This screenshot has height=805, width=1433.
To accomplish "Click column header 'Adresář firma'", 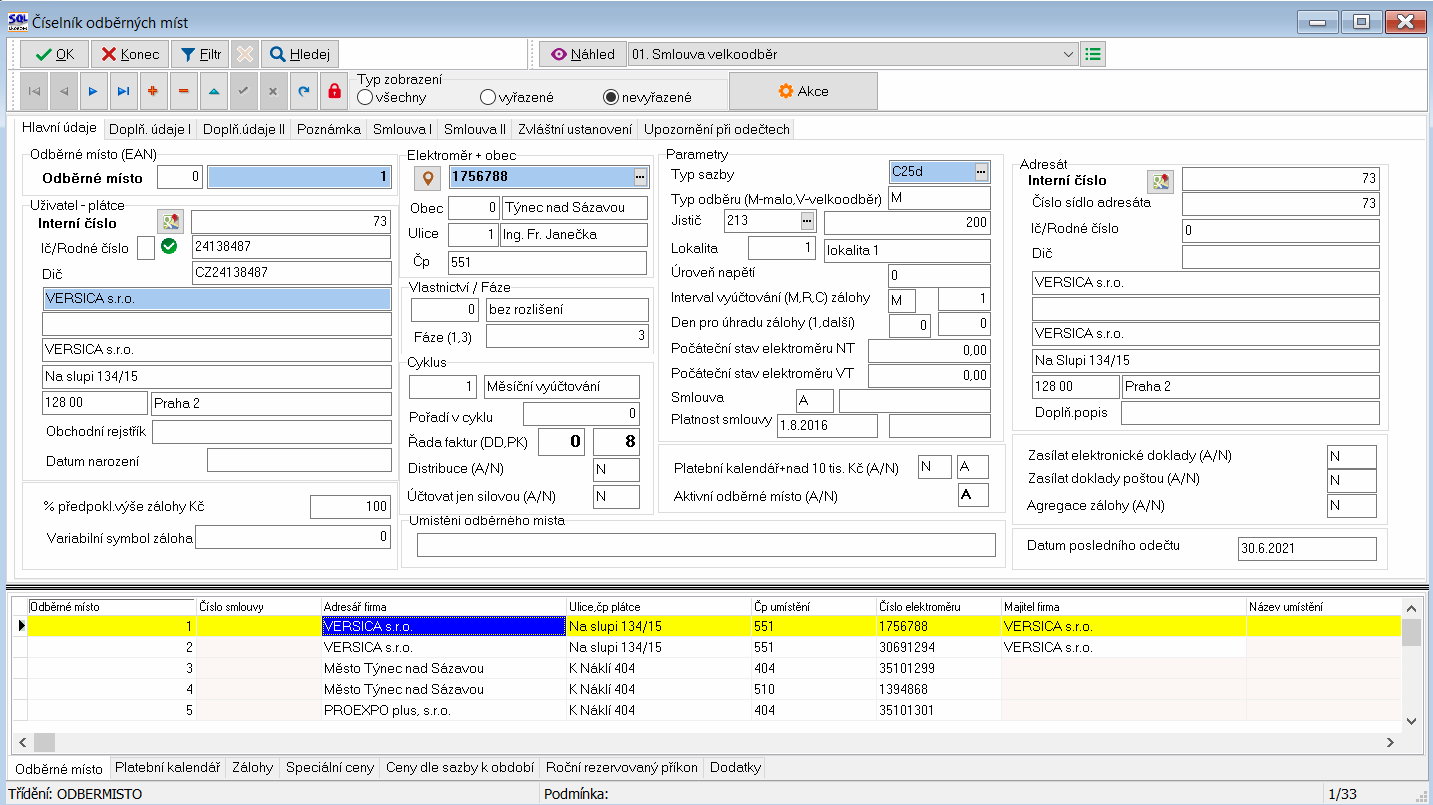I will (x=443, y=606).
